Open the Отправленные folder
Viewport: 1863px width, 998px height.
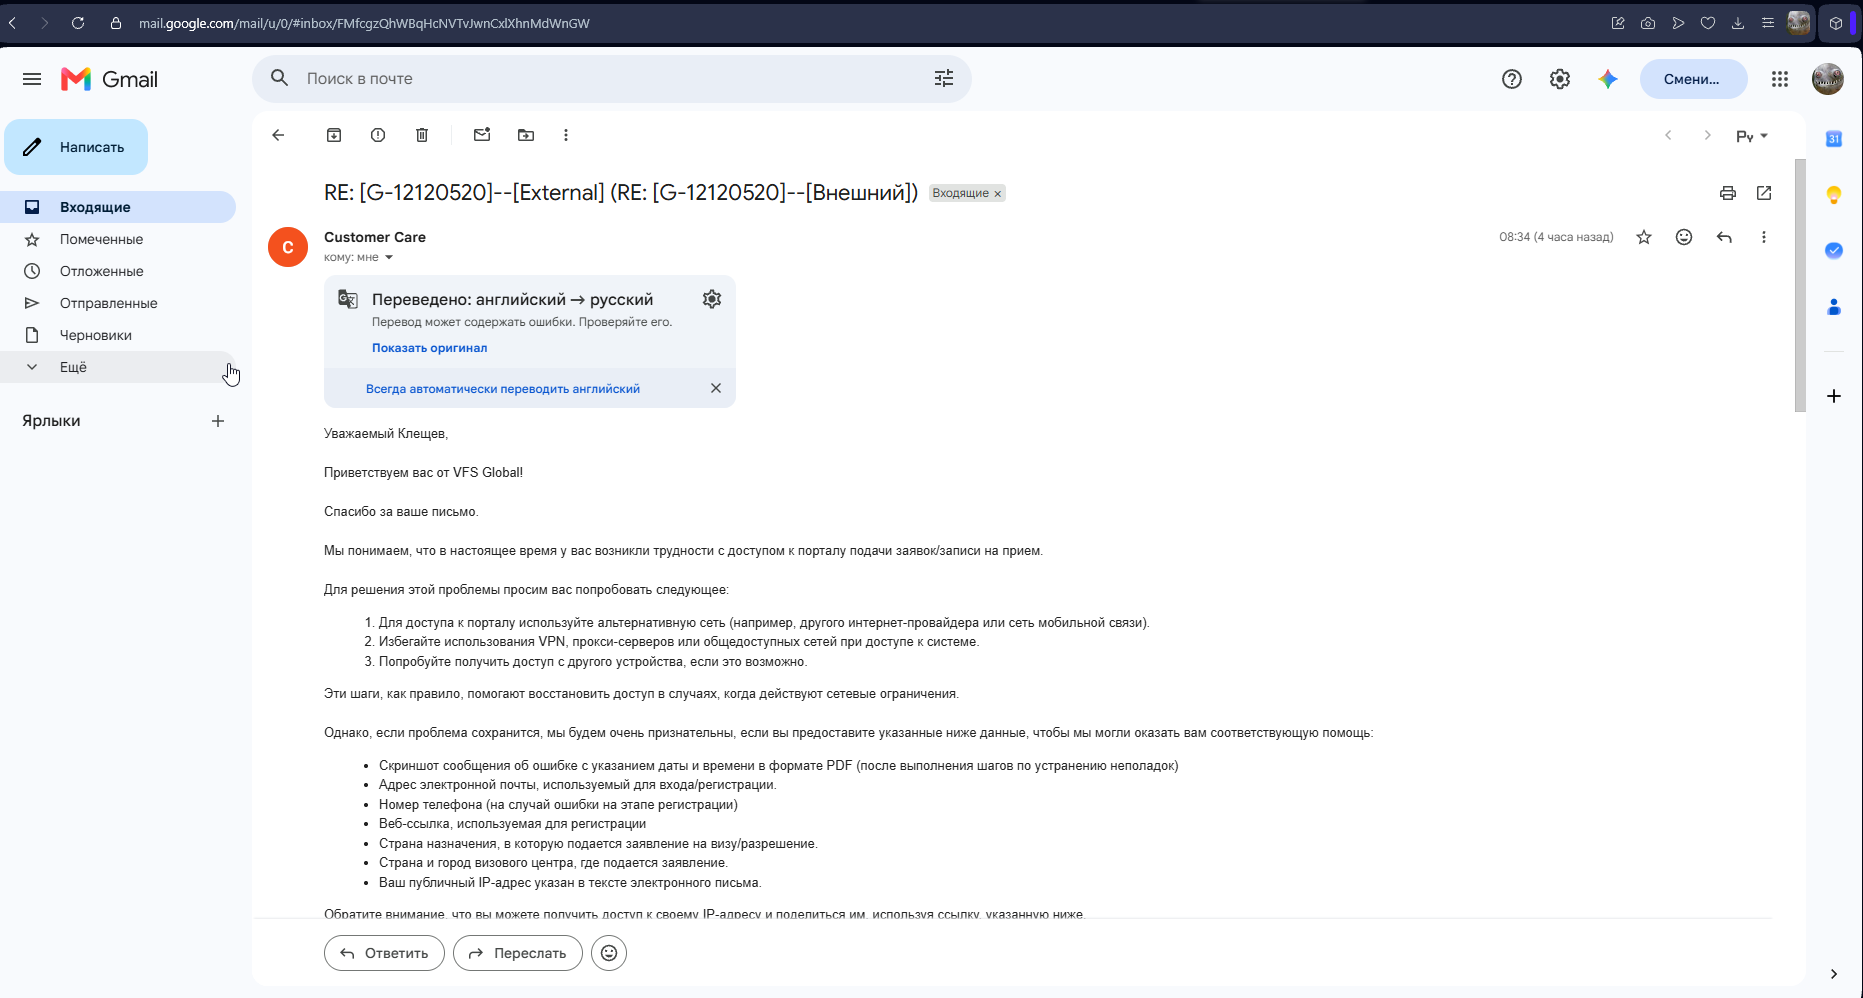click(118, 303)
